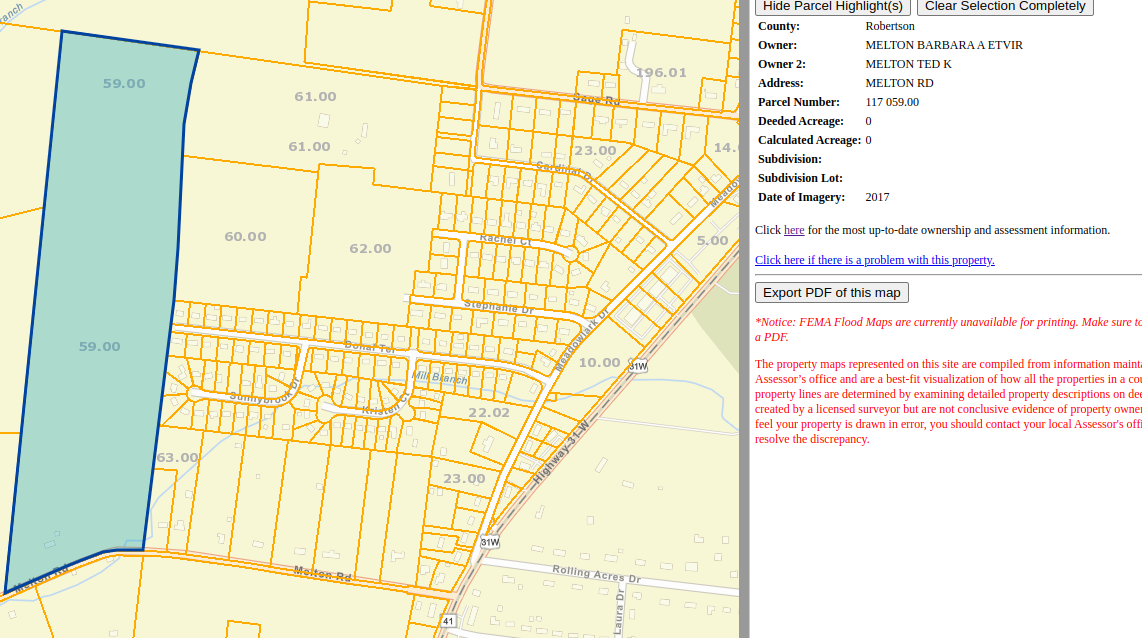Click the address value MELTON RD
Viewport: 1142px width, 638px height.
point(899,83)
